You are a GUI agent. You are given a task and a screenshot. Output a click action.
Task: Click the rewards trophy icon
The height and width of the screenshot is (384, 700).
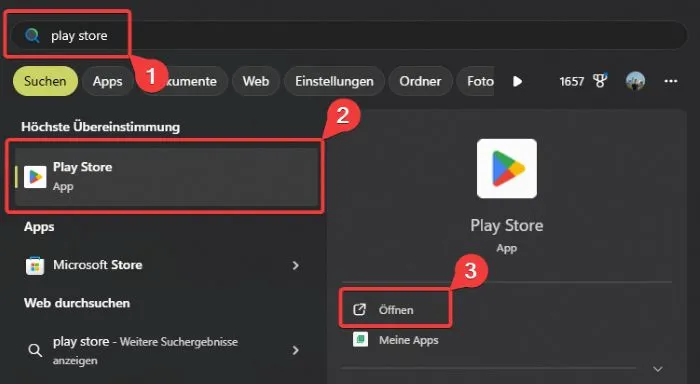[600, 80]
